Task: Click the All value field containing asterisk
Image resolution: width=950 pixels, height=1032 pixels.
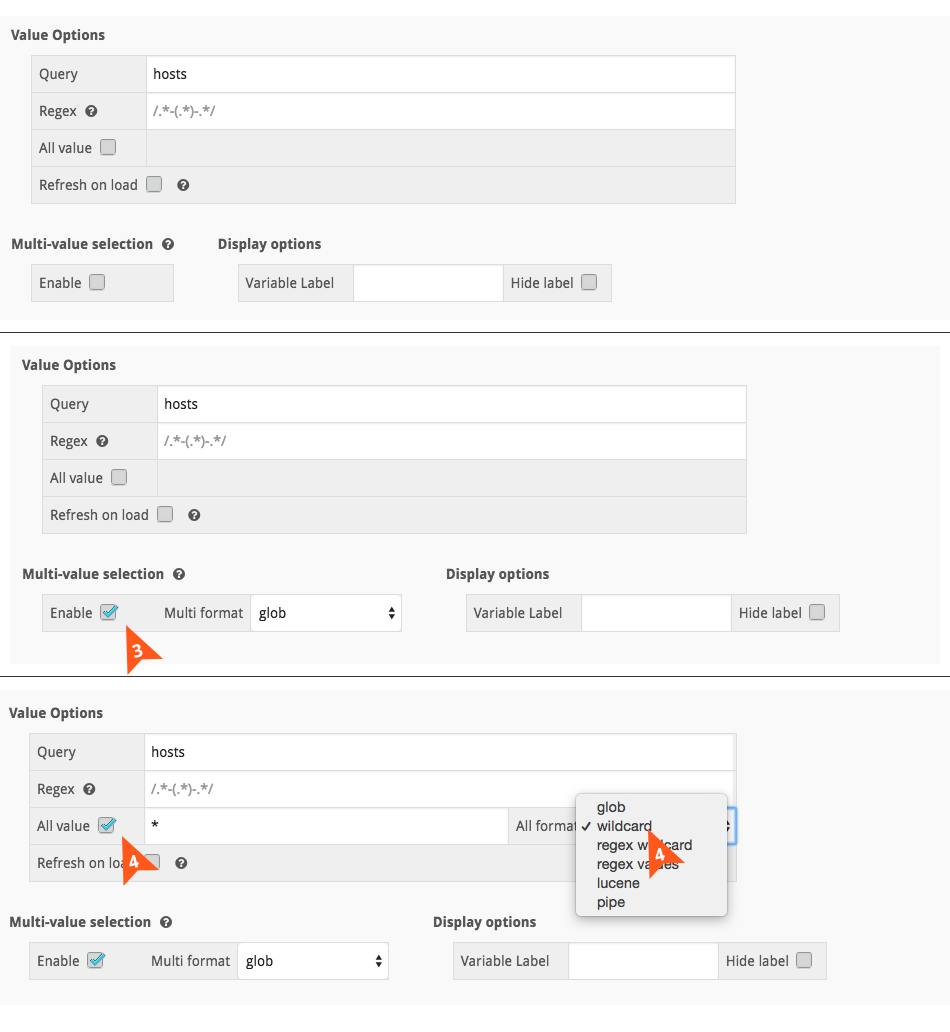Action: click(x=325, y=826)
